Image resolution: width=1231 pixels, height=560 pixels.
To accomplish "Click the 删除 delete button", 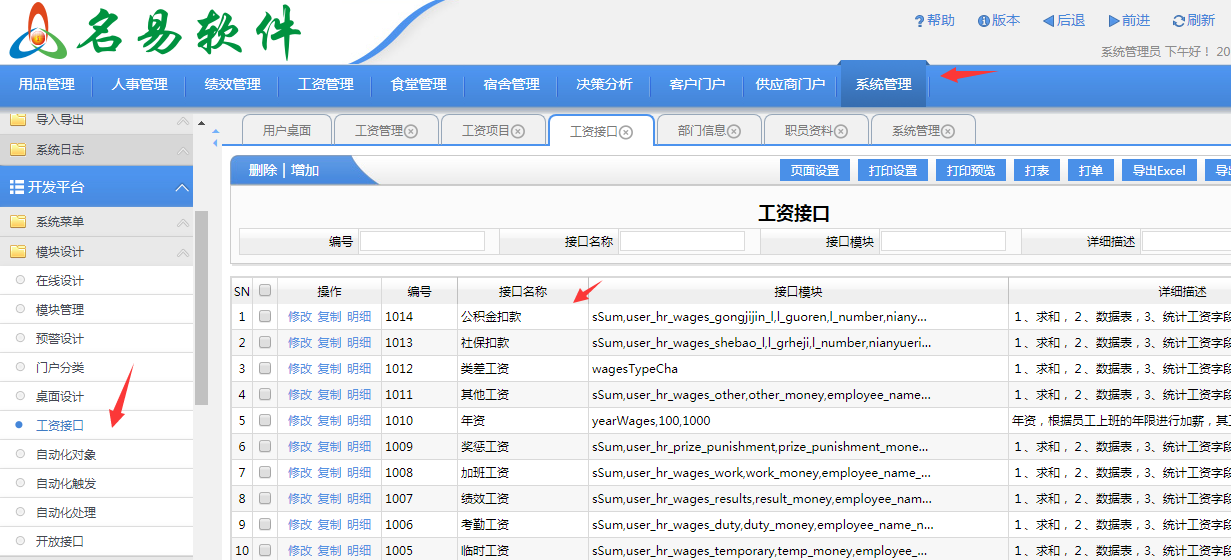I will pyautogui.click(x=263, y=171).
